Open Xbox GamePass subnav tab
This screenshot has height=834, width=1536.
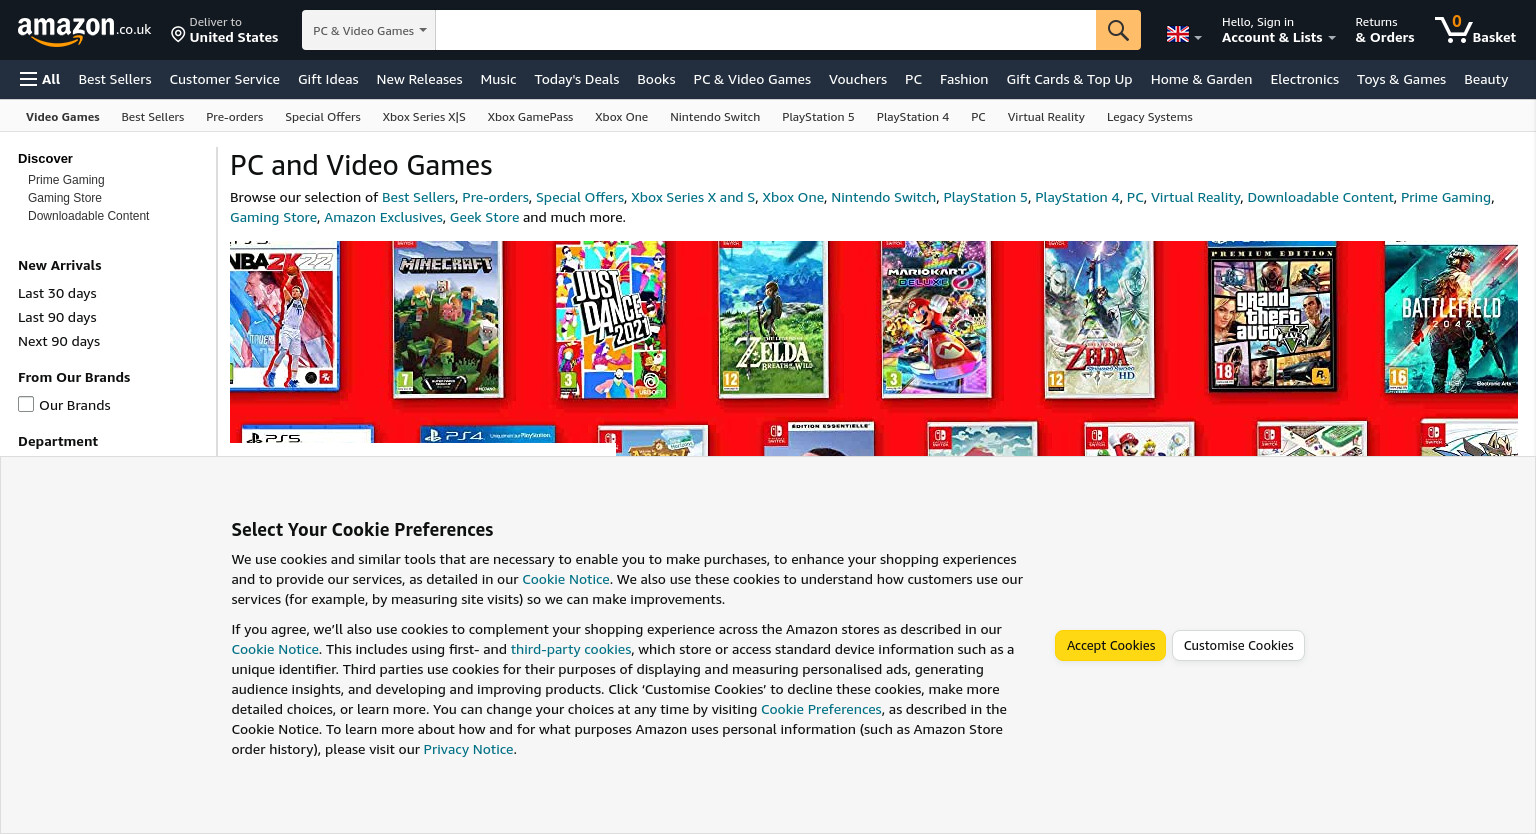[530, 117]
